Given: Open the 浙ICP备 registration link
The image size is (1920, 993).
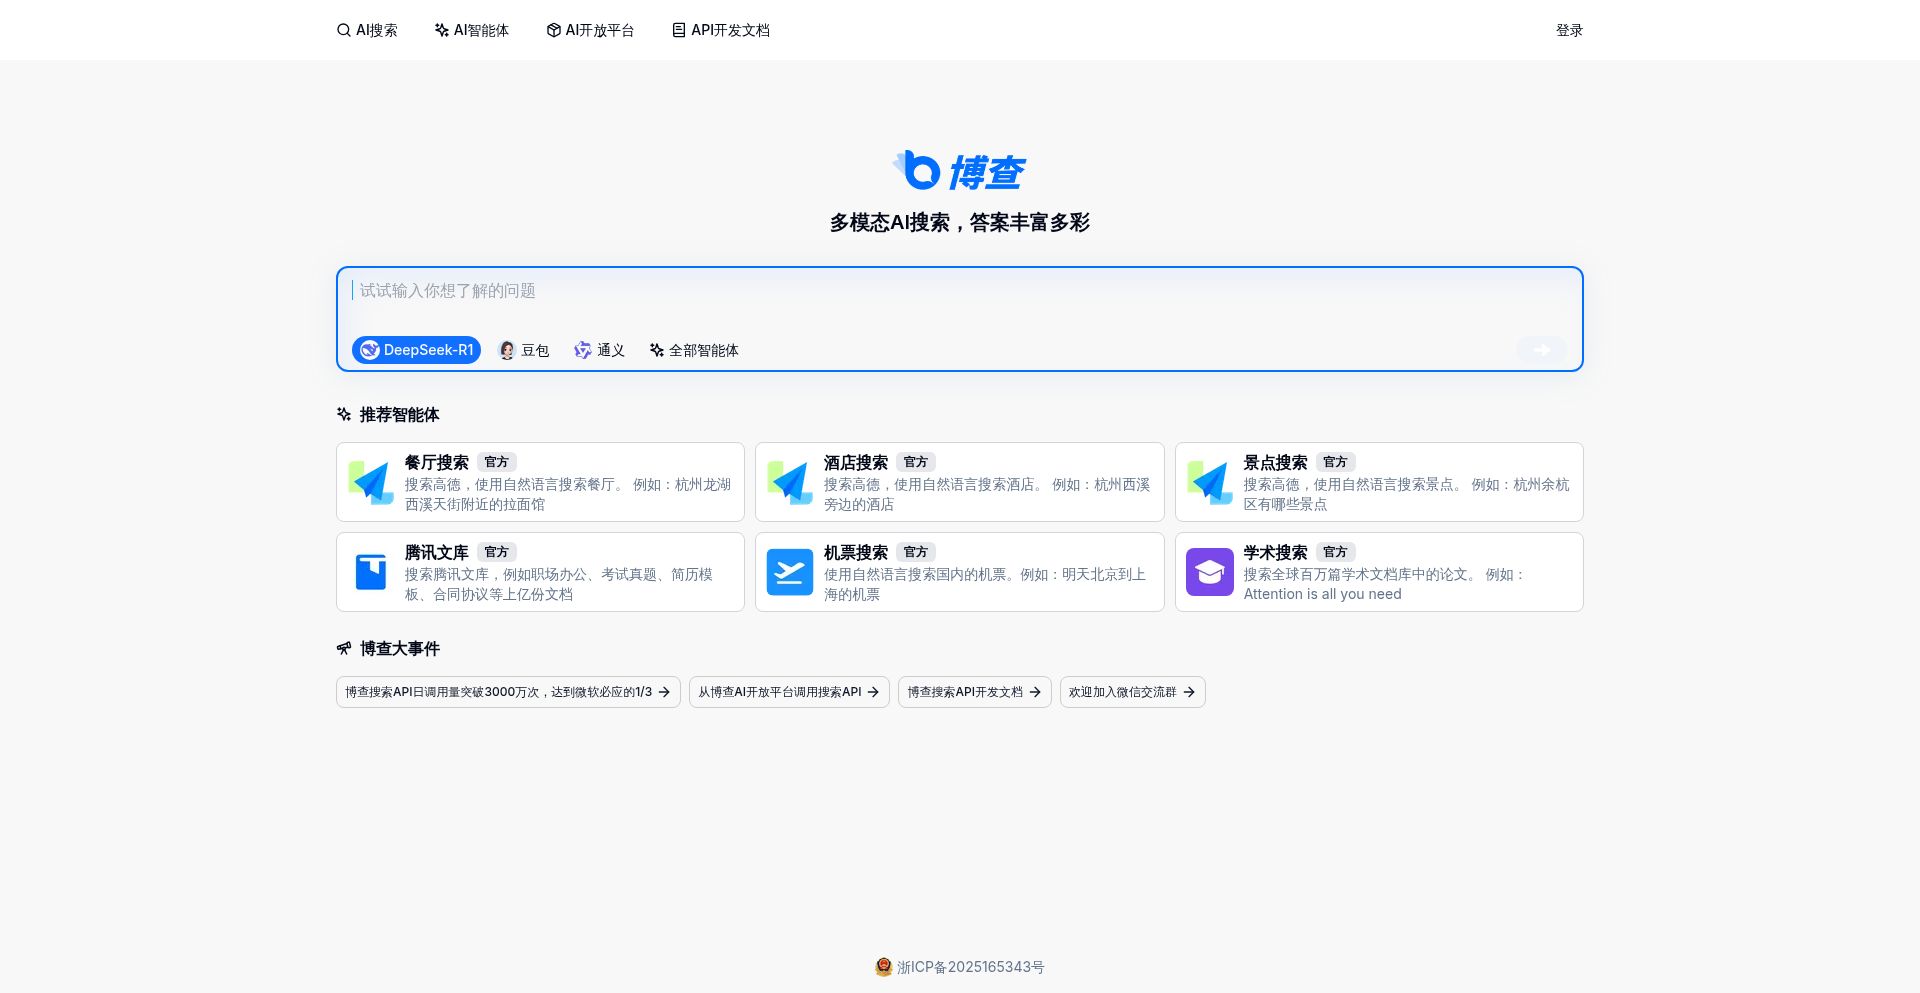Looking at the screenshot, I should [968, 967].
